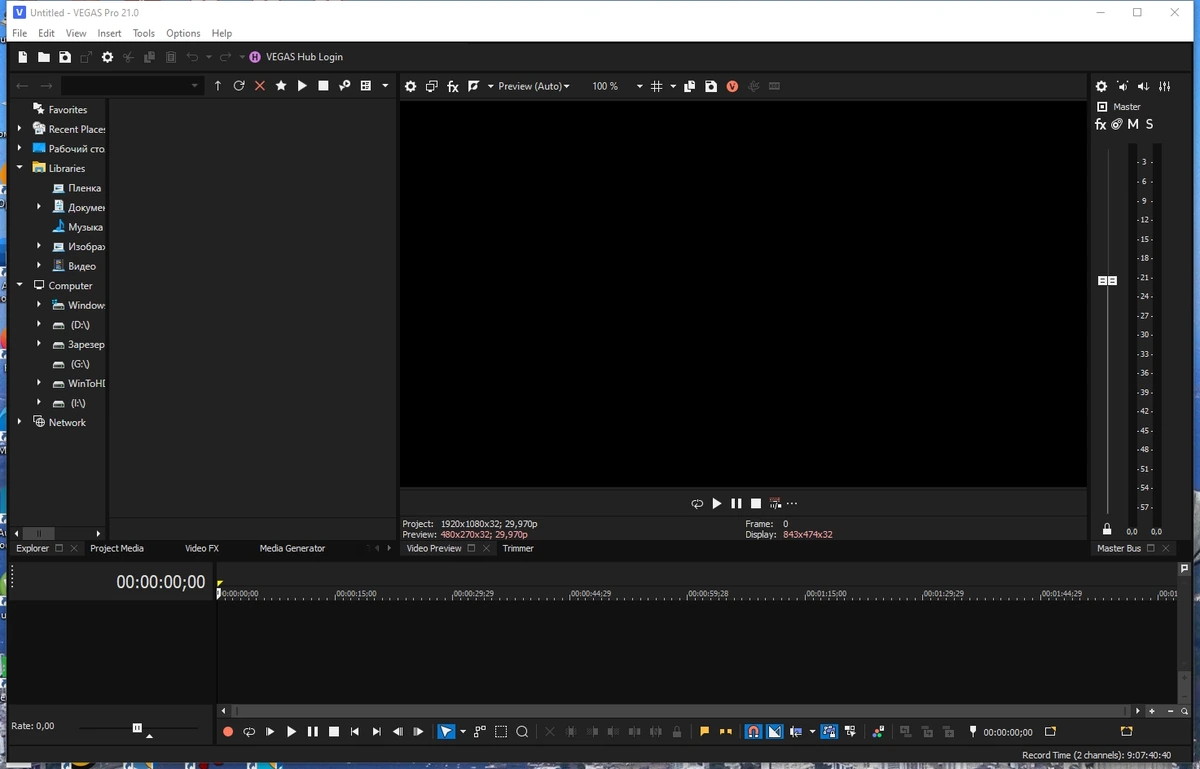This screenshot has height=769, width=1200.
Task: Open Video Output FX button in preview
Action: (453, 87)
